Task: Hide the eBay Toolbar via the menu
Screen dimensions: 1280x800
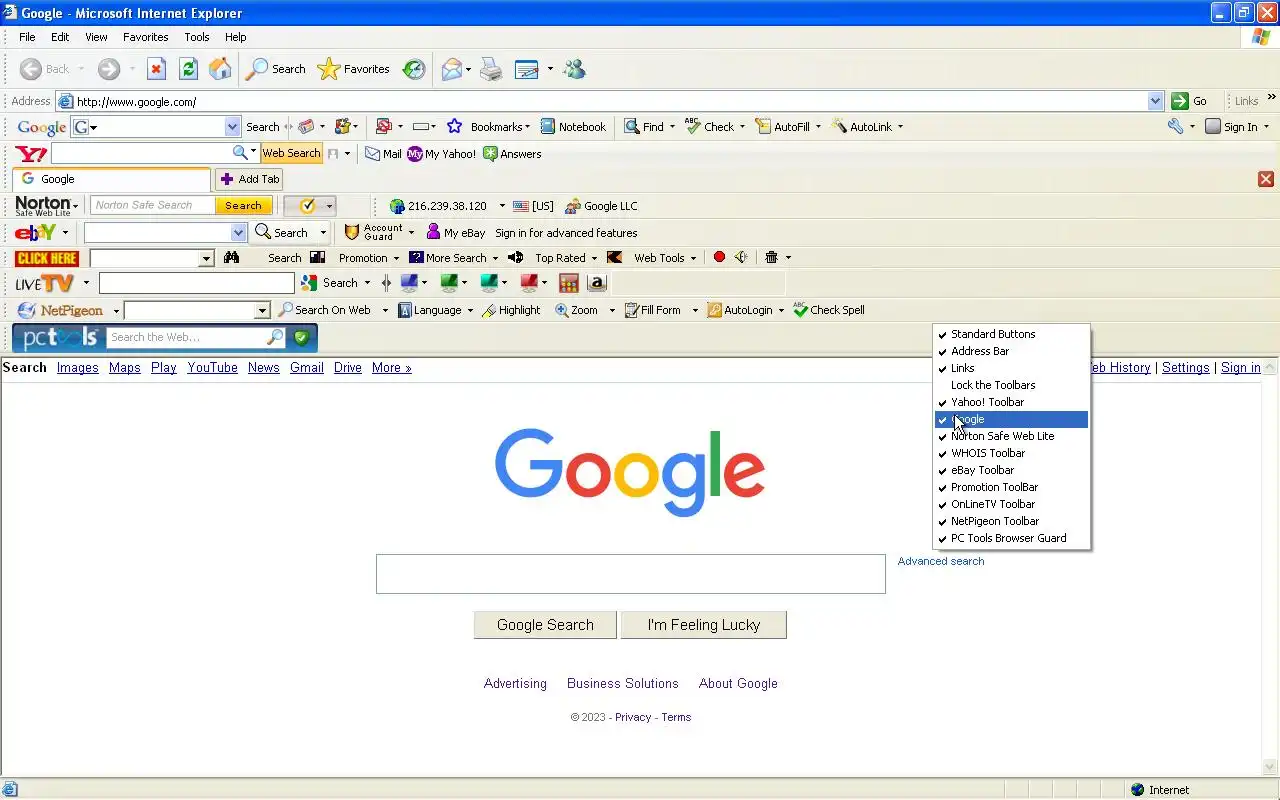Action: pos(1012,470)
